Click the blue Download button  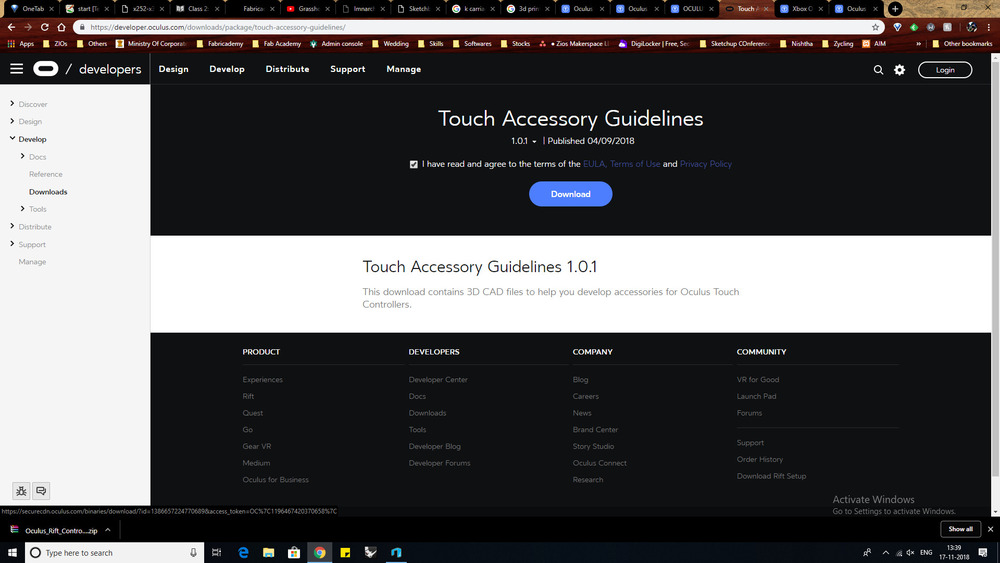571,194
